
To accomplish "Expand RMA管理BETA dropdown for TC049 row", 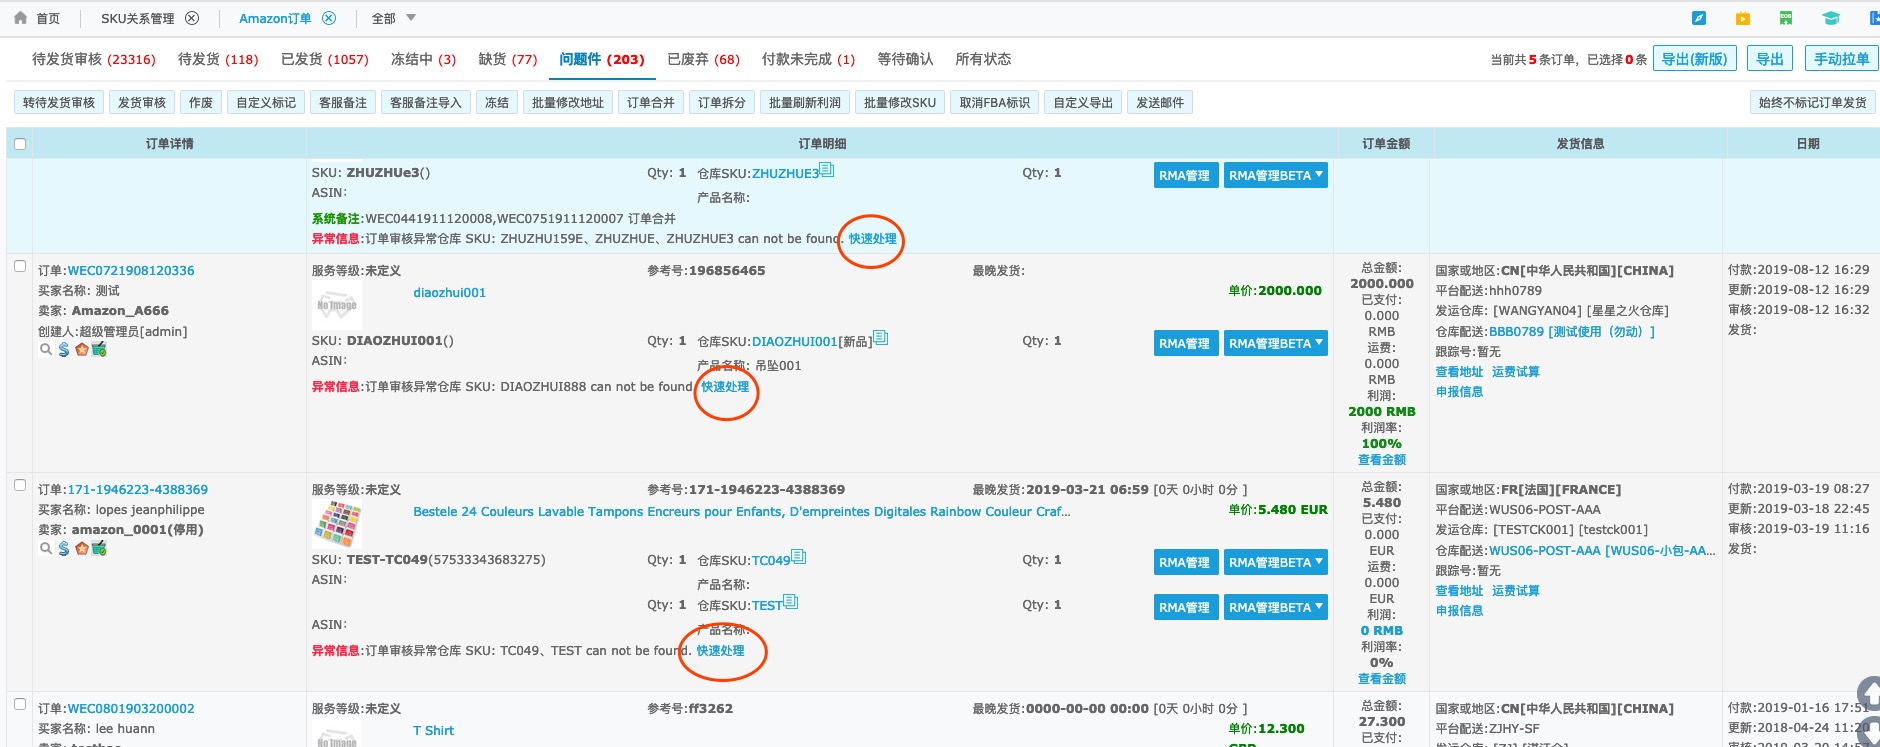I will (1275, 562).
